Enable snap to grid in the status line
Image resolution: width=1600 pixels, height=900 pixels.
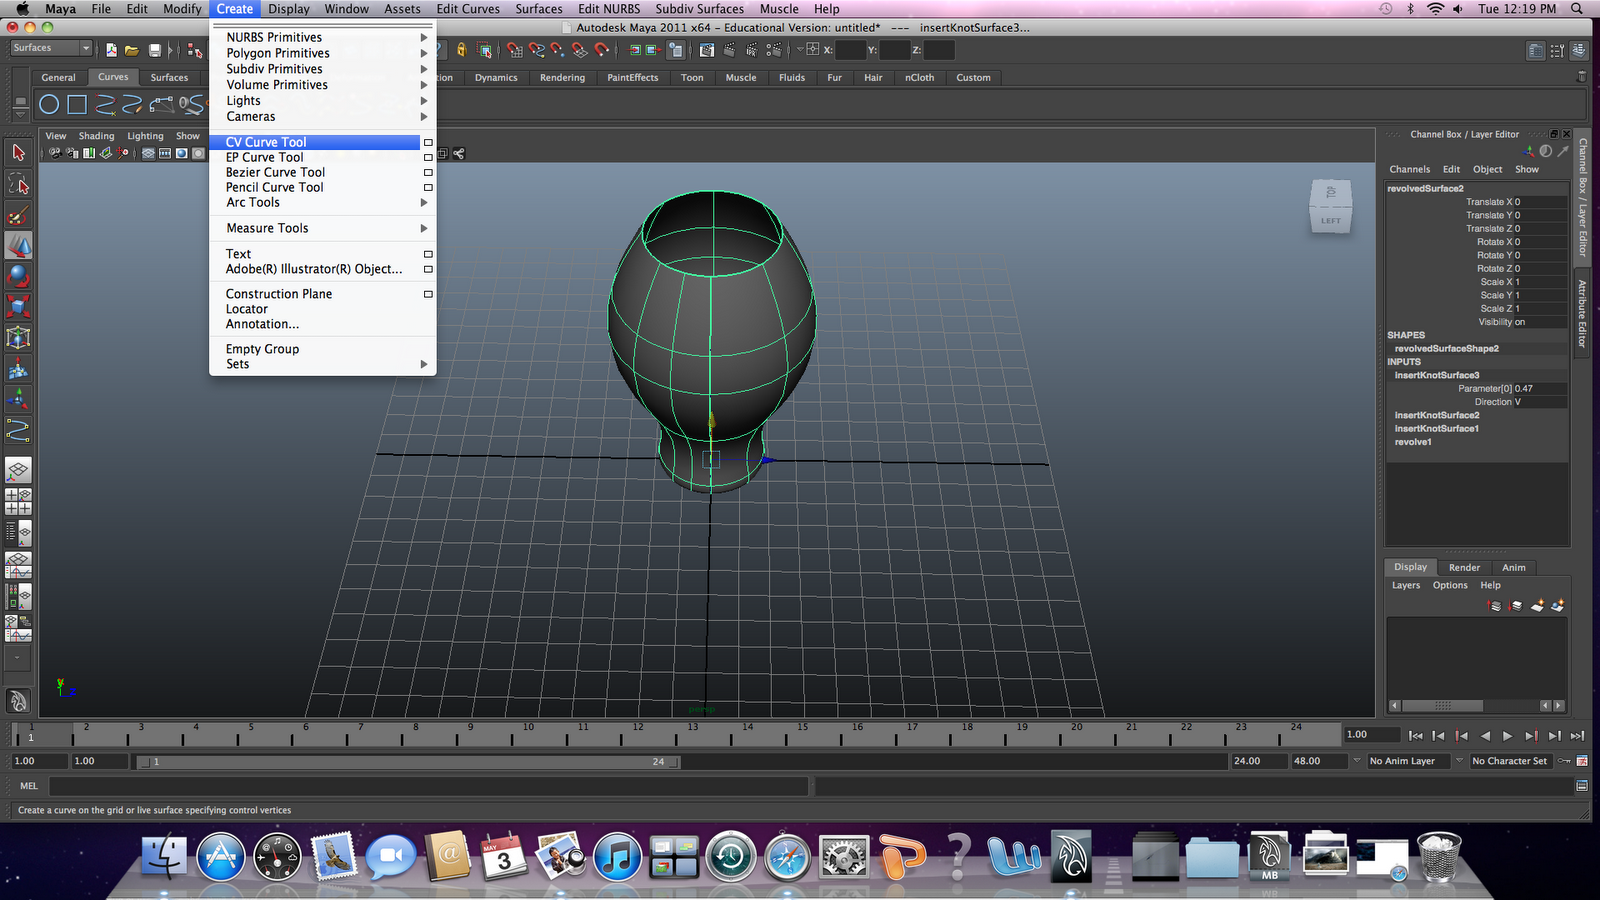coord(513,51)
